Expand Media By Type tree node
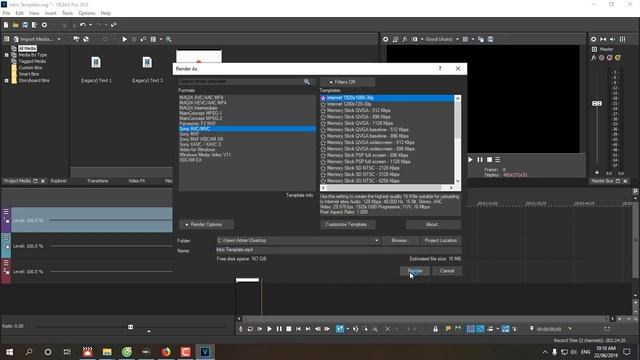 (7, 55)
